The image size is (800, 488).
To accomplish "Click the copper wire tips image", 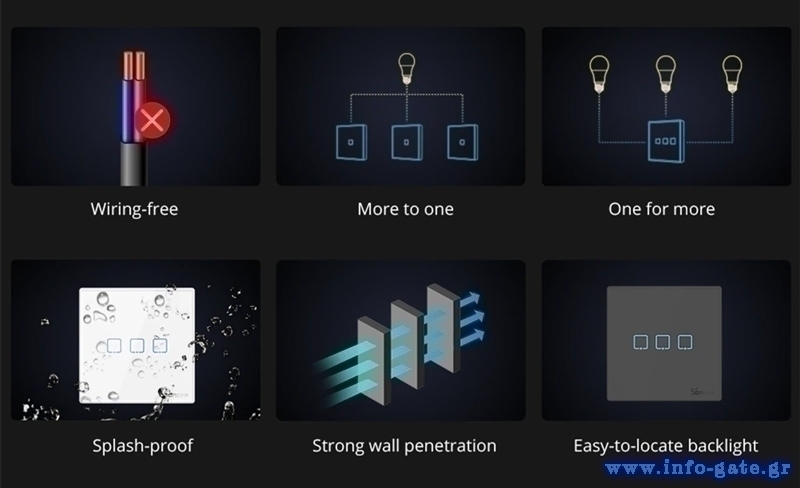I will [134, 66].
